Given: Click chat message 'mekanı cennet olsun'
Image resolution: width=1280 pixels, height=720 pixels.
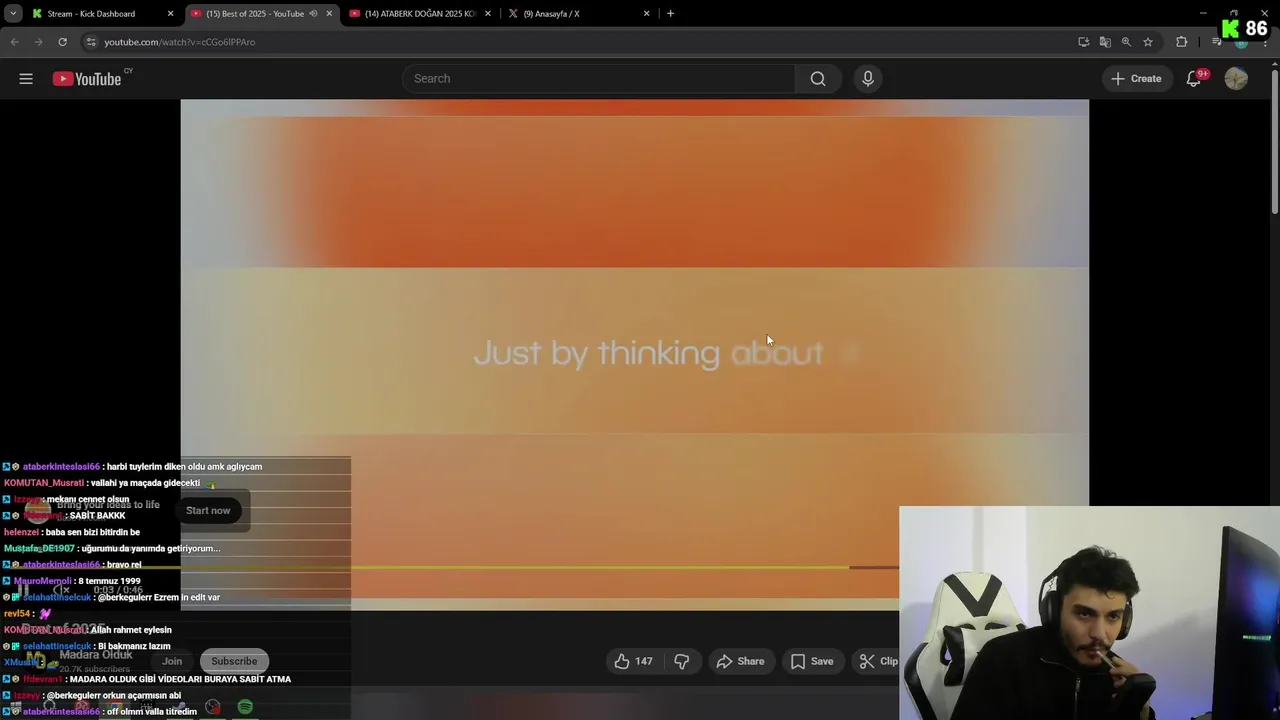Looking at the screenshot, I should coord(88,499).
